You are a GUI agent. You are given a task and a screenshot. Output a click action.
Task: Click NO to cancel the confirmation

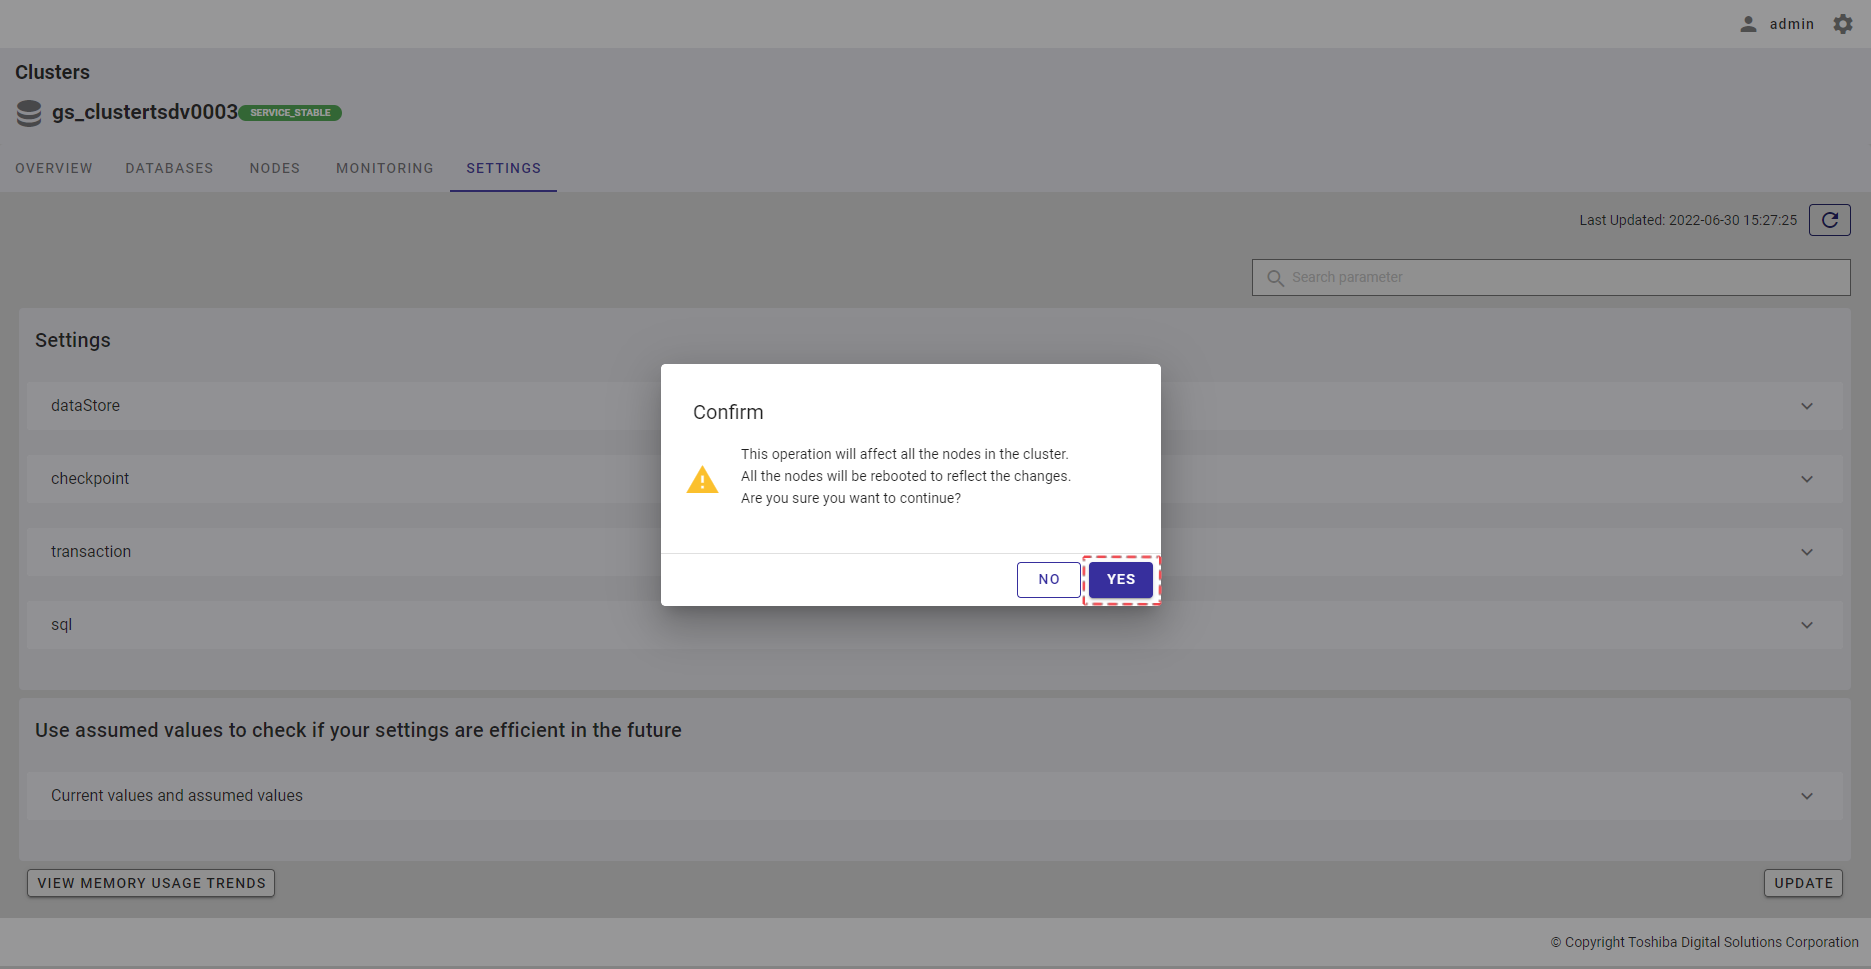(1048, 580)
